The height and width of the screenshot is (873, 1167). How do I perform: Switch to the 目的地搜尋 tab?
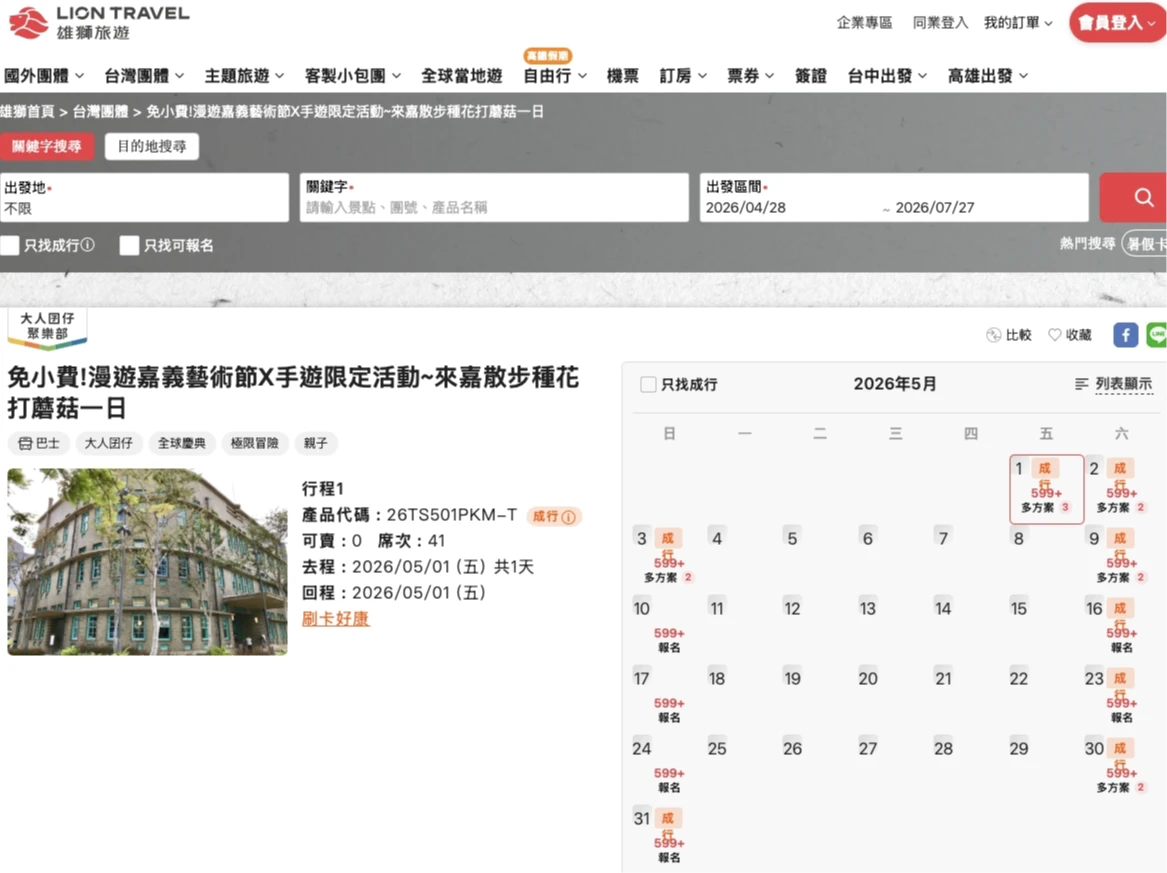[x=152, y=146]
